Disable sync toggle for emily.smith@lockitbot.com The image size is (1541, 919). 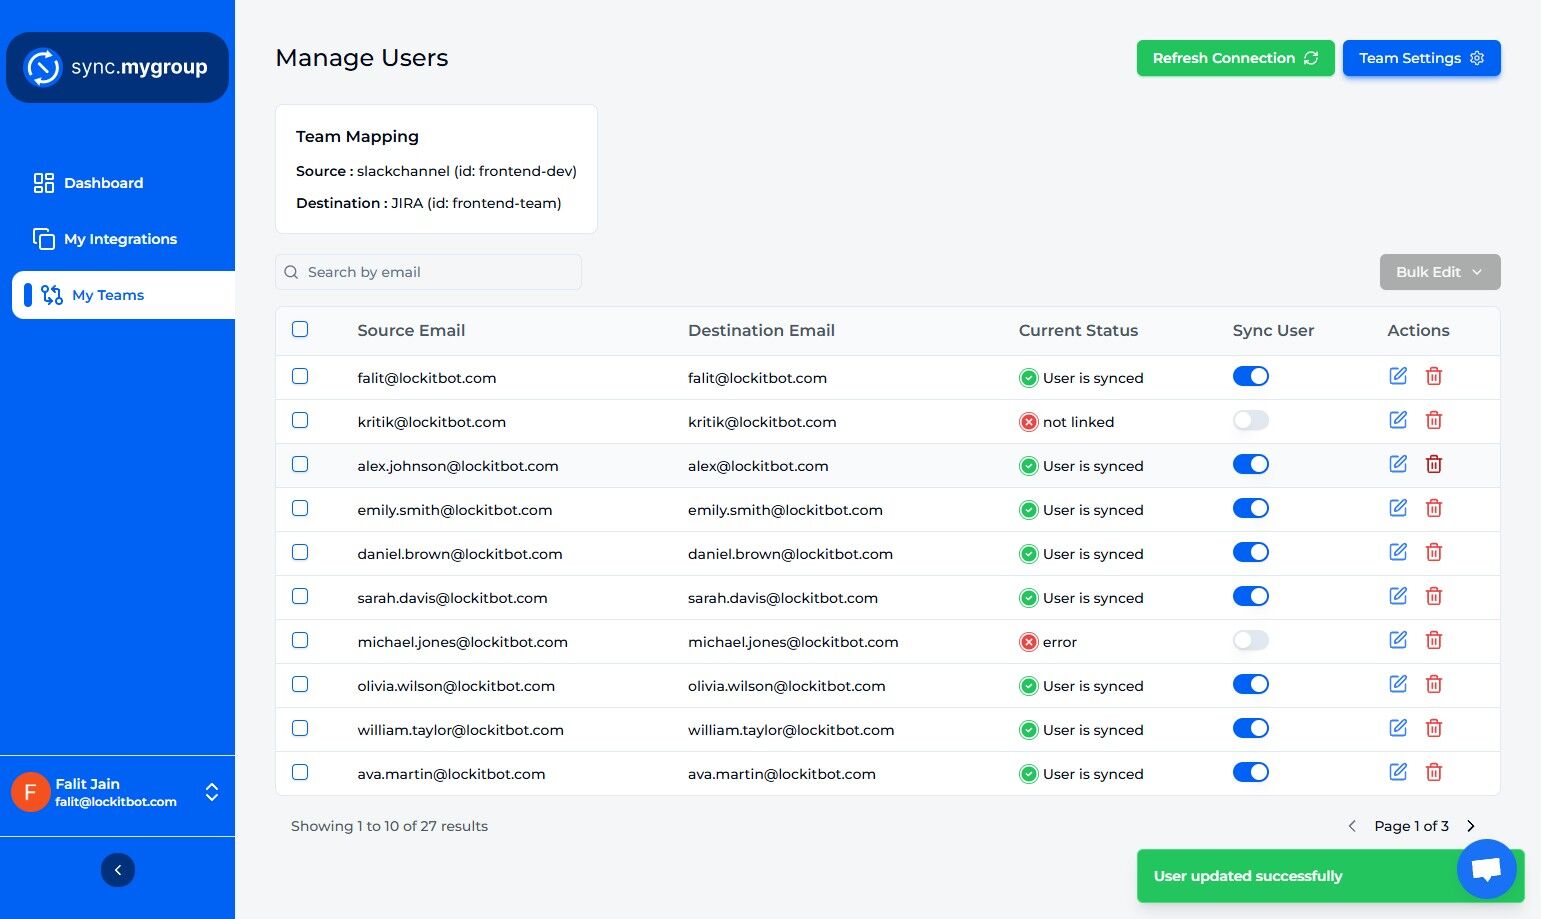1250,508
